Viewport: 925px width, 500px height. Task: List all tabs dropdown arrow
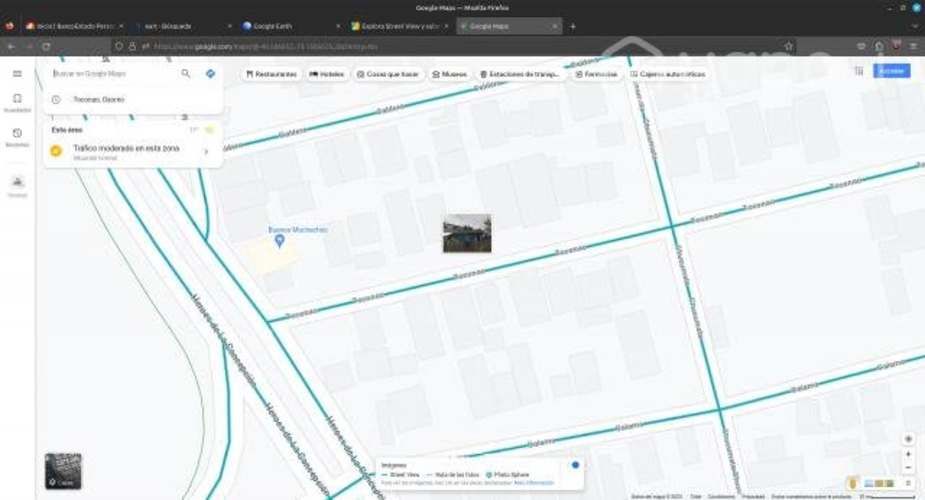916,27
